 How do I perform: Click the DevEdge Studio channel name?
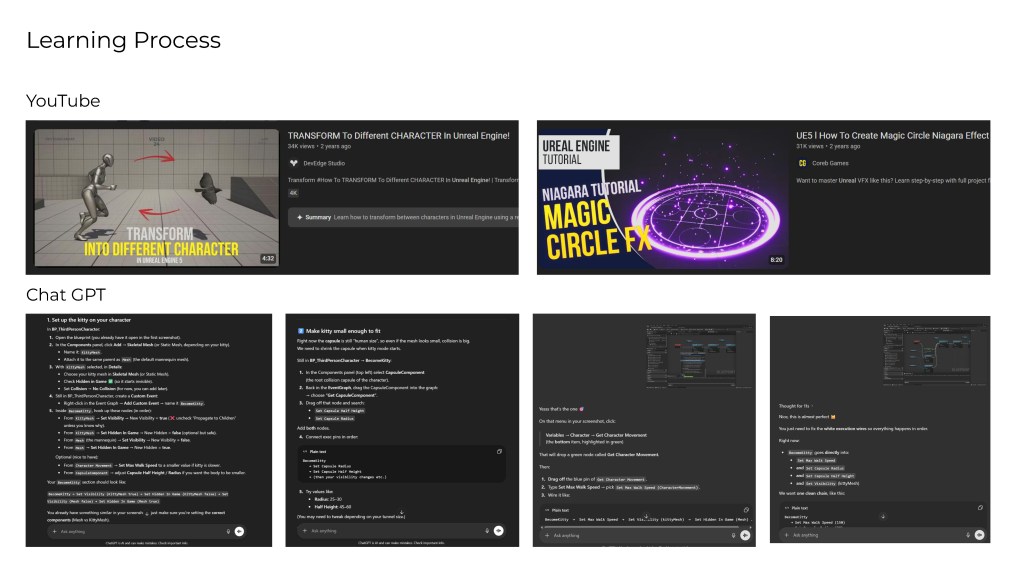coord(324,163)
